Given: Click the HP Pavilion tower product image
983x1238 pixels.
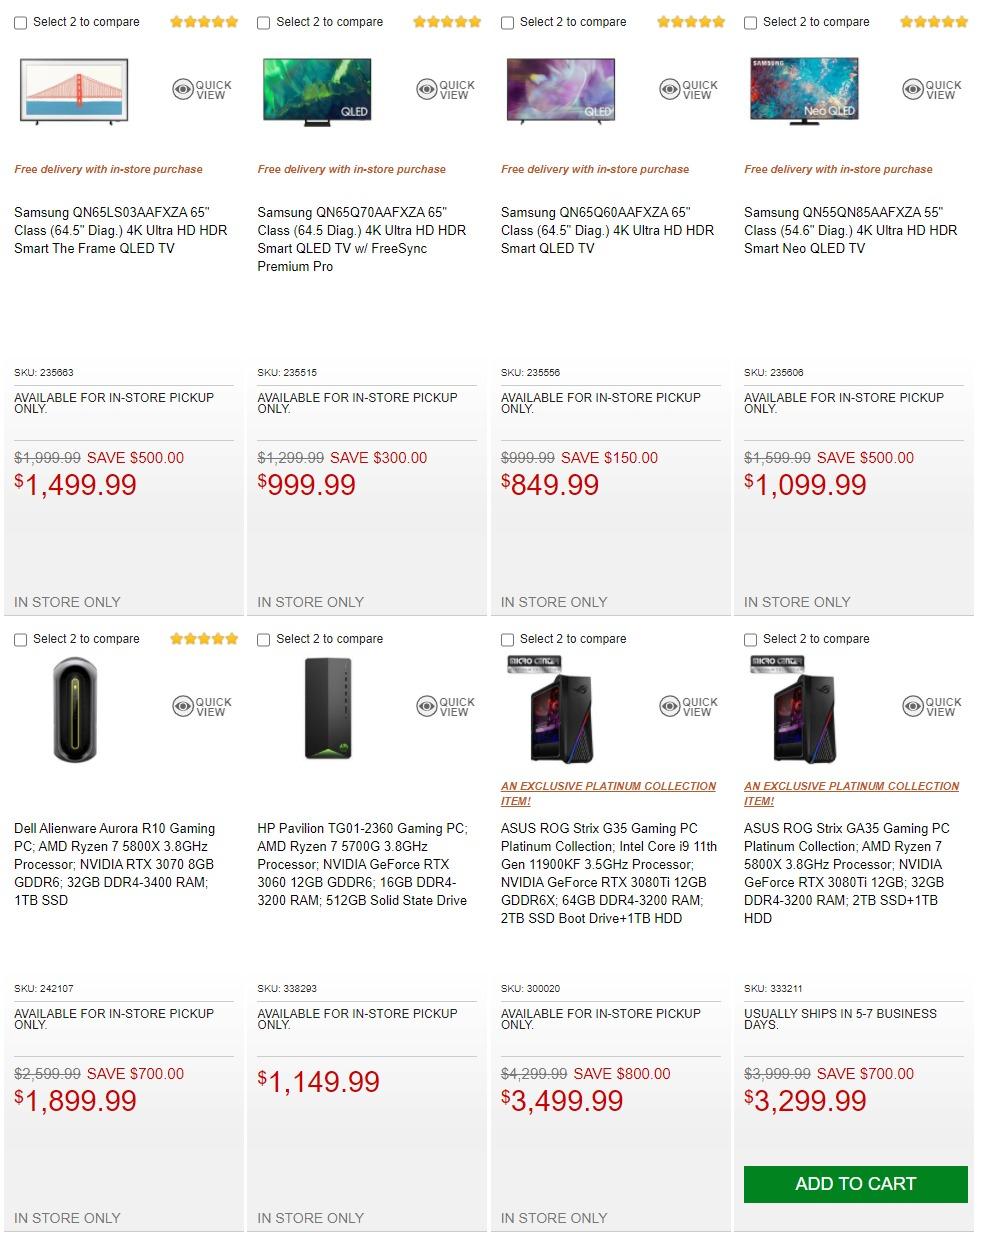Looking at the screenshot, I should [x=328, y=708].
